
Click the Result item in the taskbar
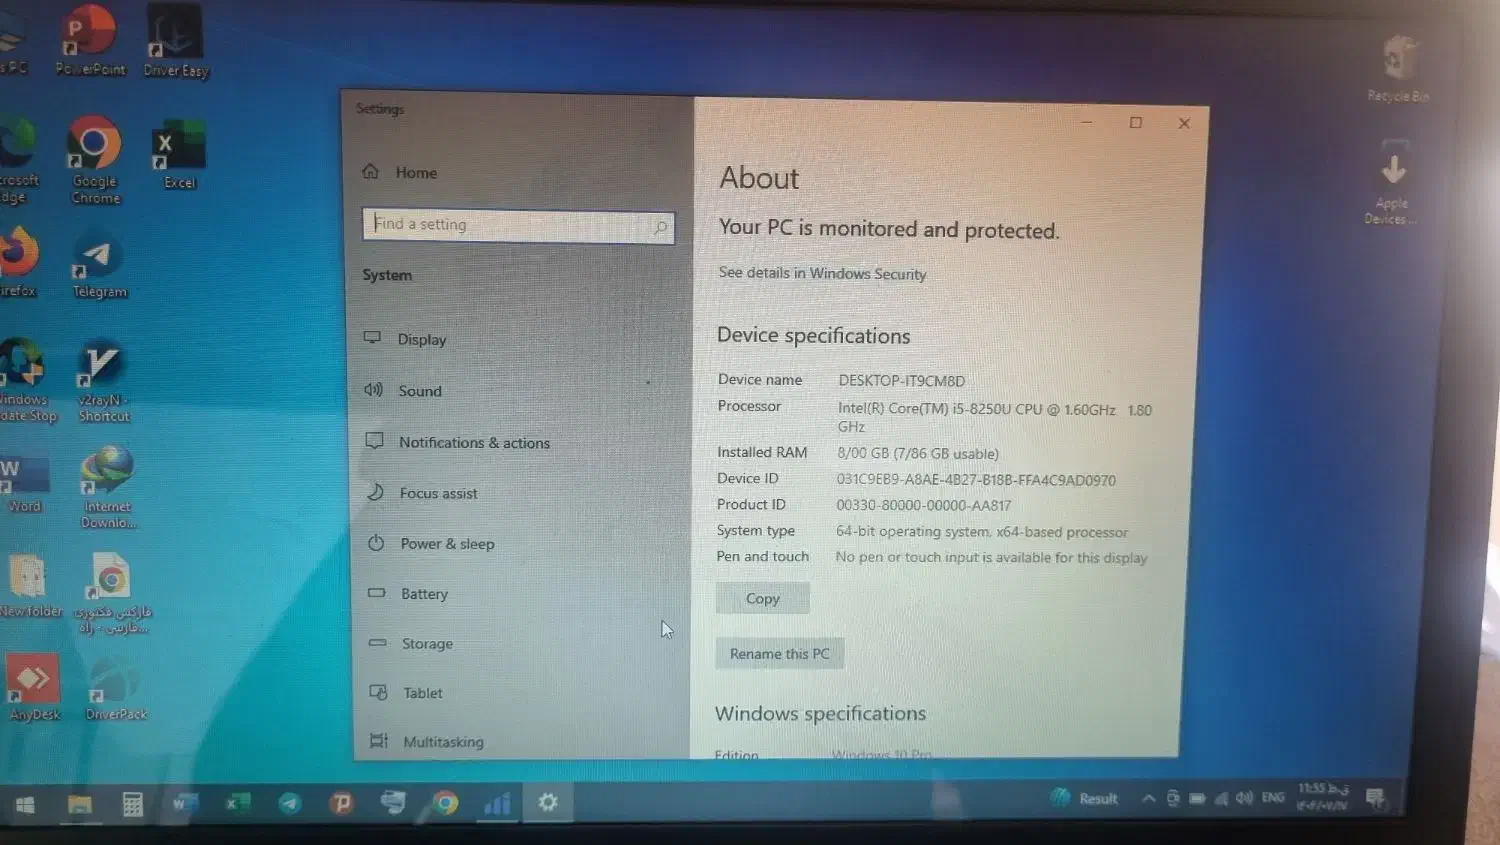pyautogui.click(x=1084, y=798)
